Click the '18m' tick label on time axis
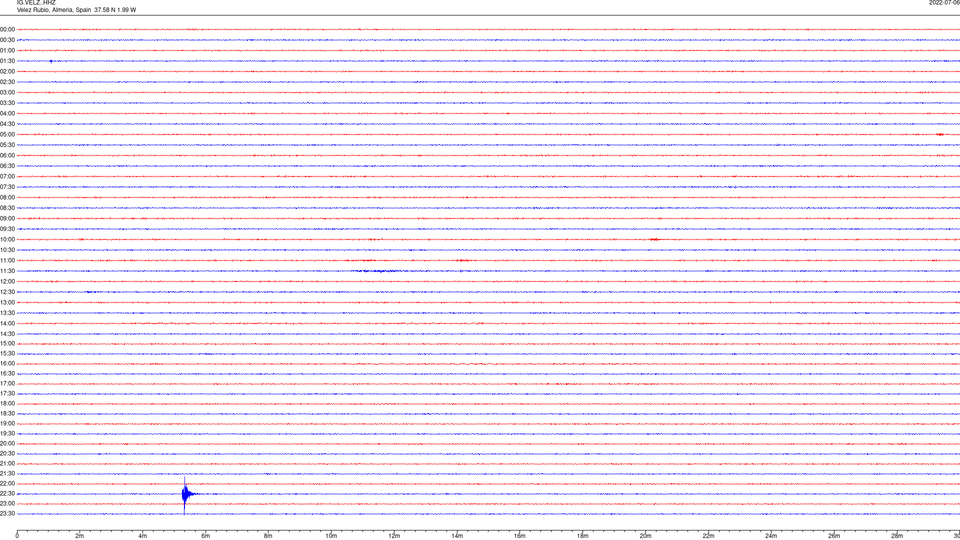960x540 pixels. point(583,536)
